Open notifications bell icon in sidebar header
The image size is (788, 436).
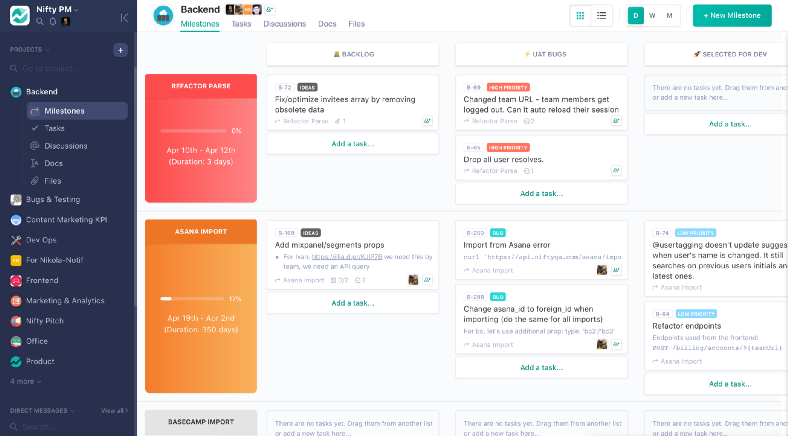52,22
